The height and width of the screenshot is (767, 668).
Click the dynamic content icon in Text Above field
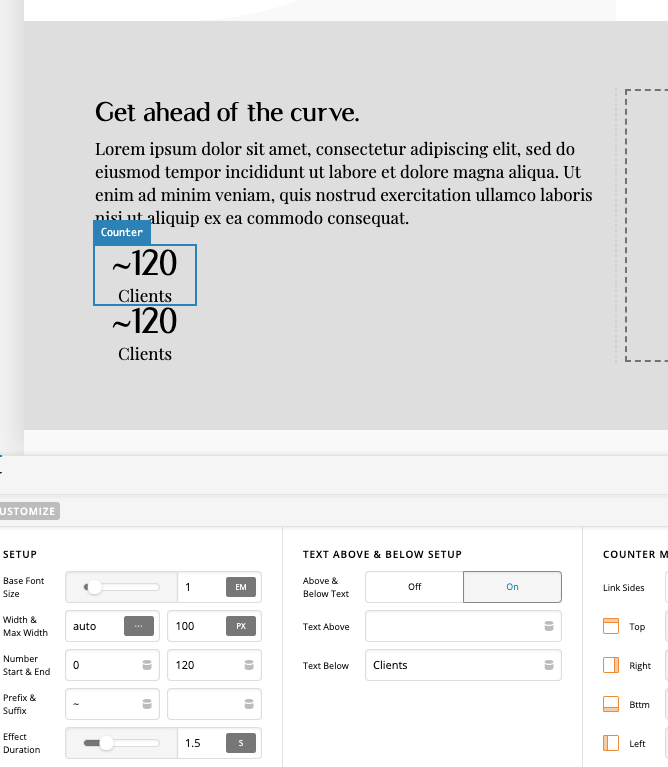click(x=548, y=627)
